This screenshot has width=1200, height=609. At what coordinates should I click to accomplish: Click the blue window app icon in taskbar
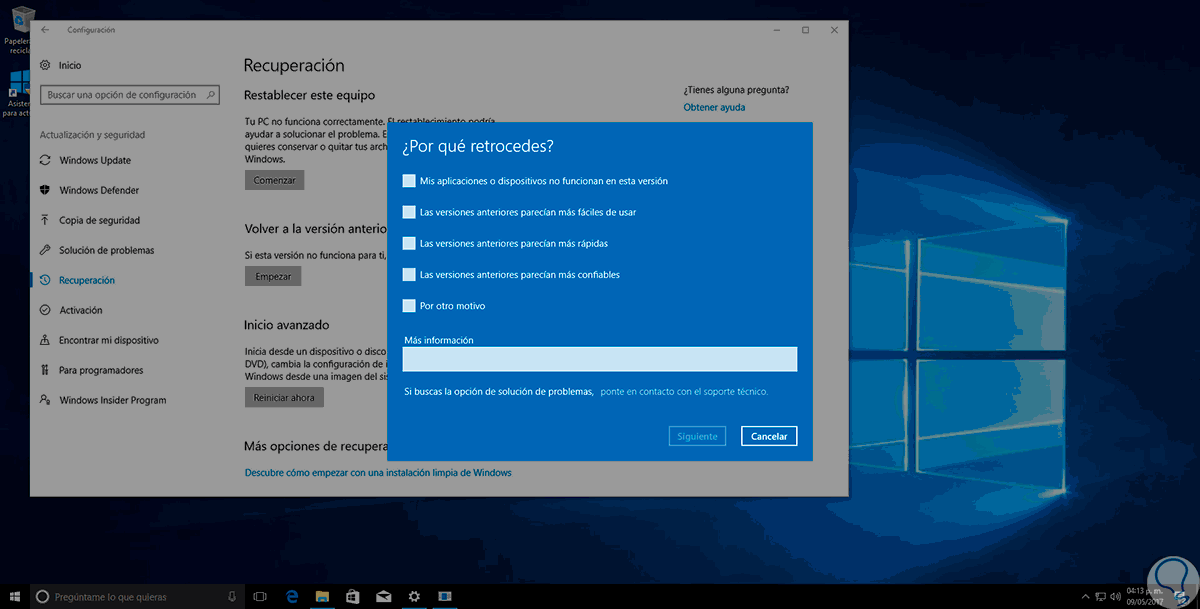point(445,596)
